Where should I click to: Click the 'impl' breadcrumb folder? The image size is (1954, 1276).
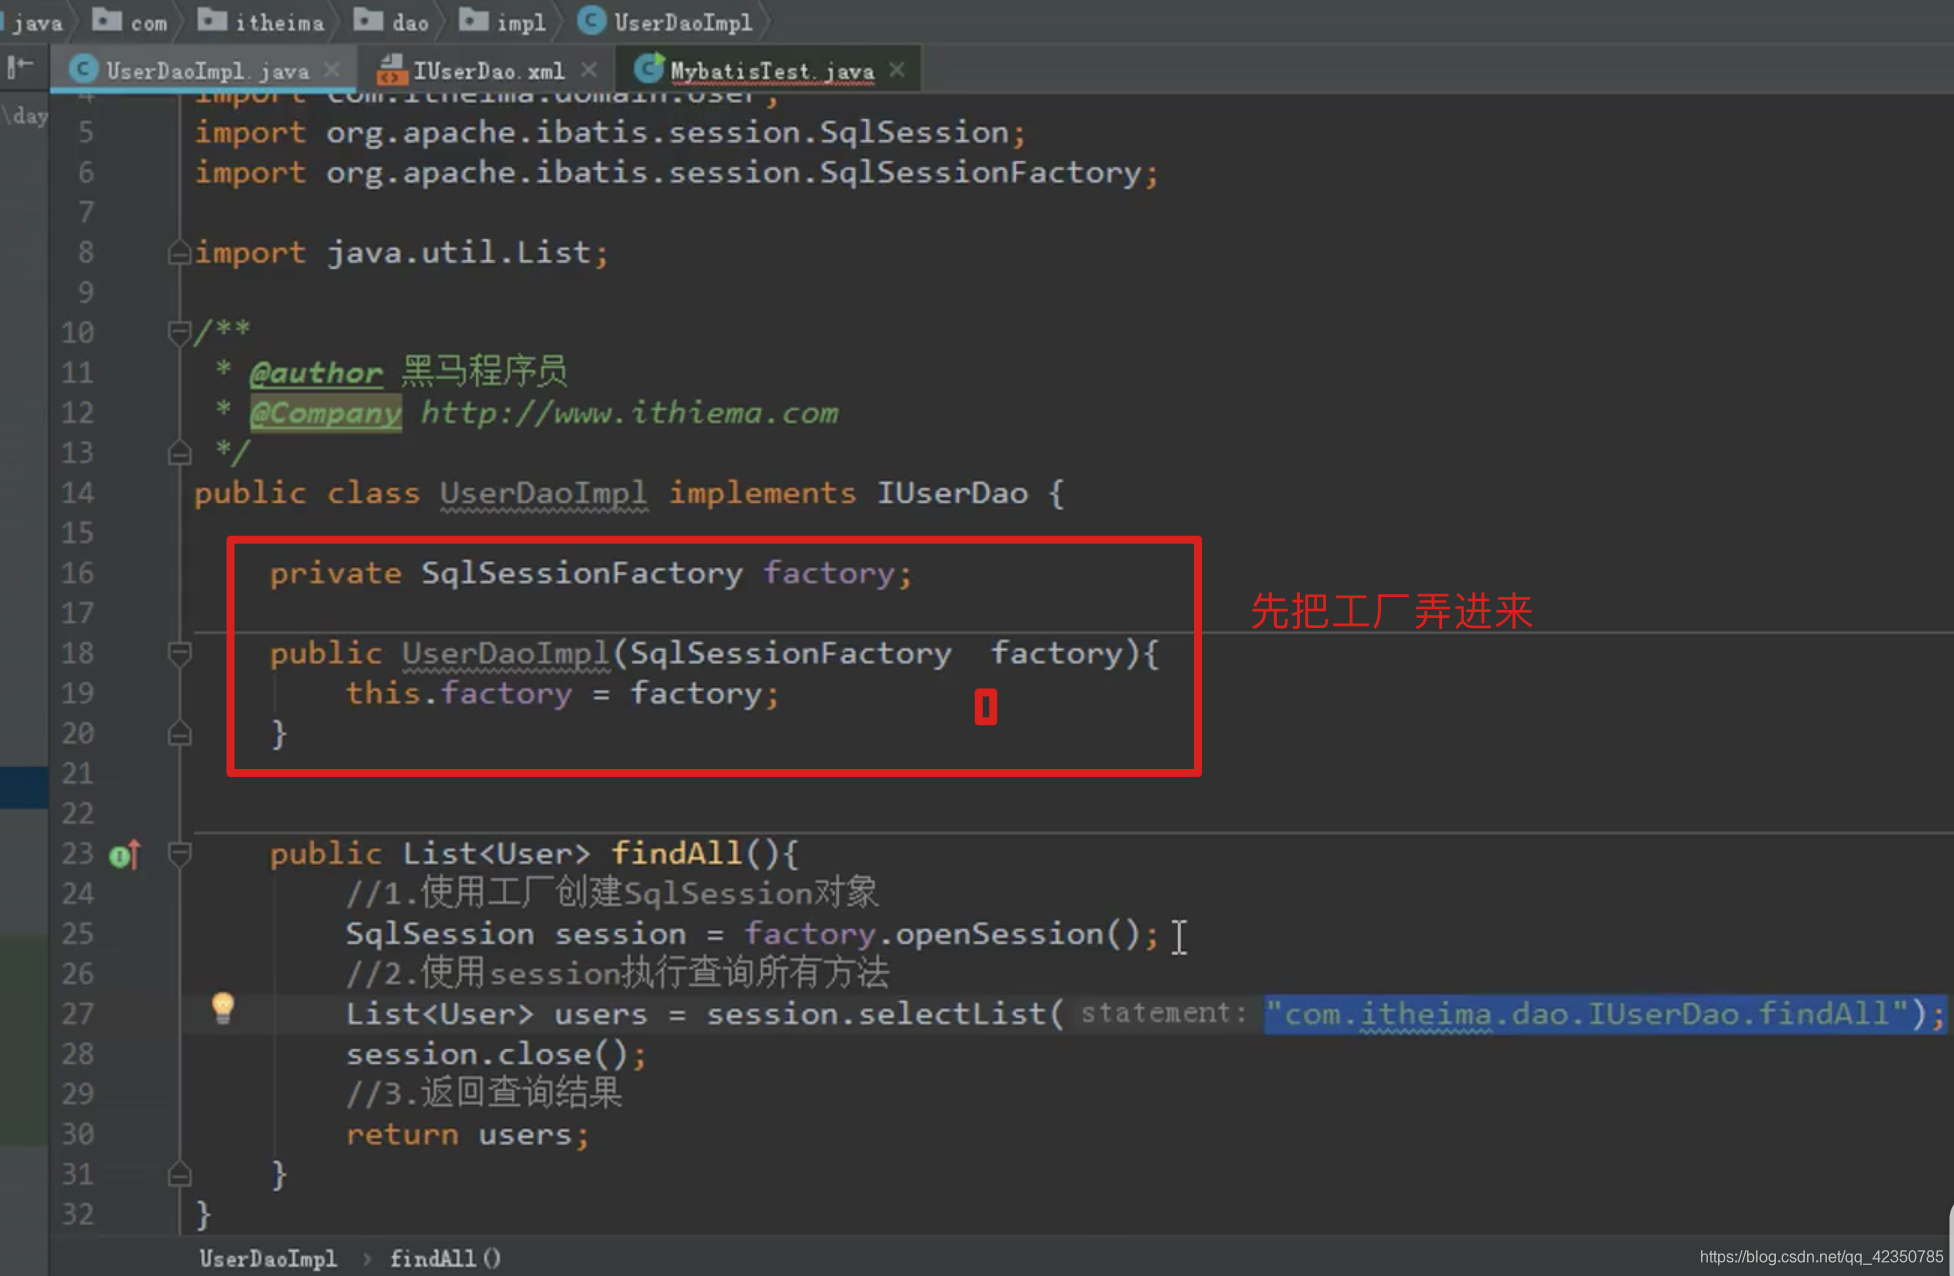pos(503,22)
